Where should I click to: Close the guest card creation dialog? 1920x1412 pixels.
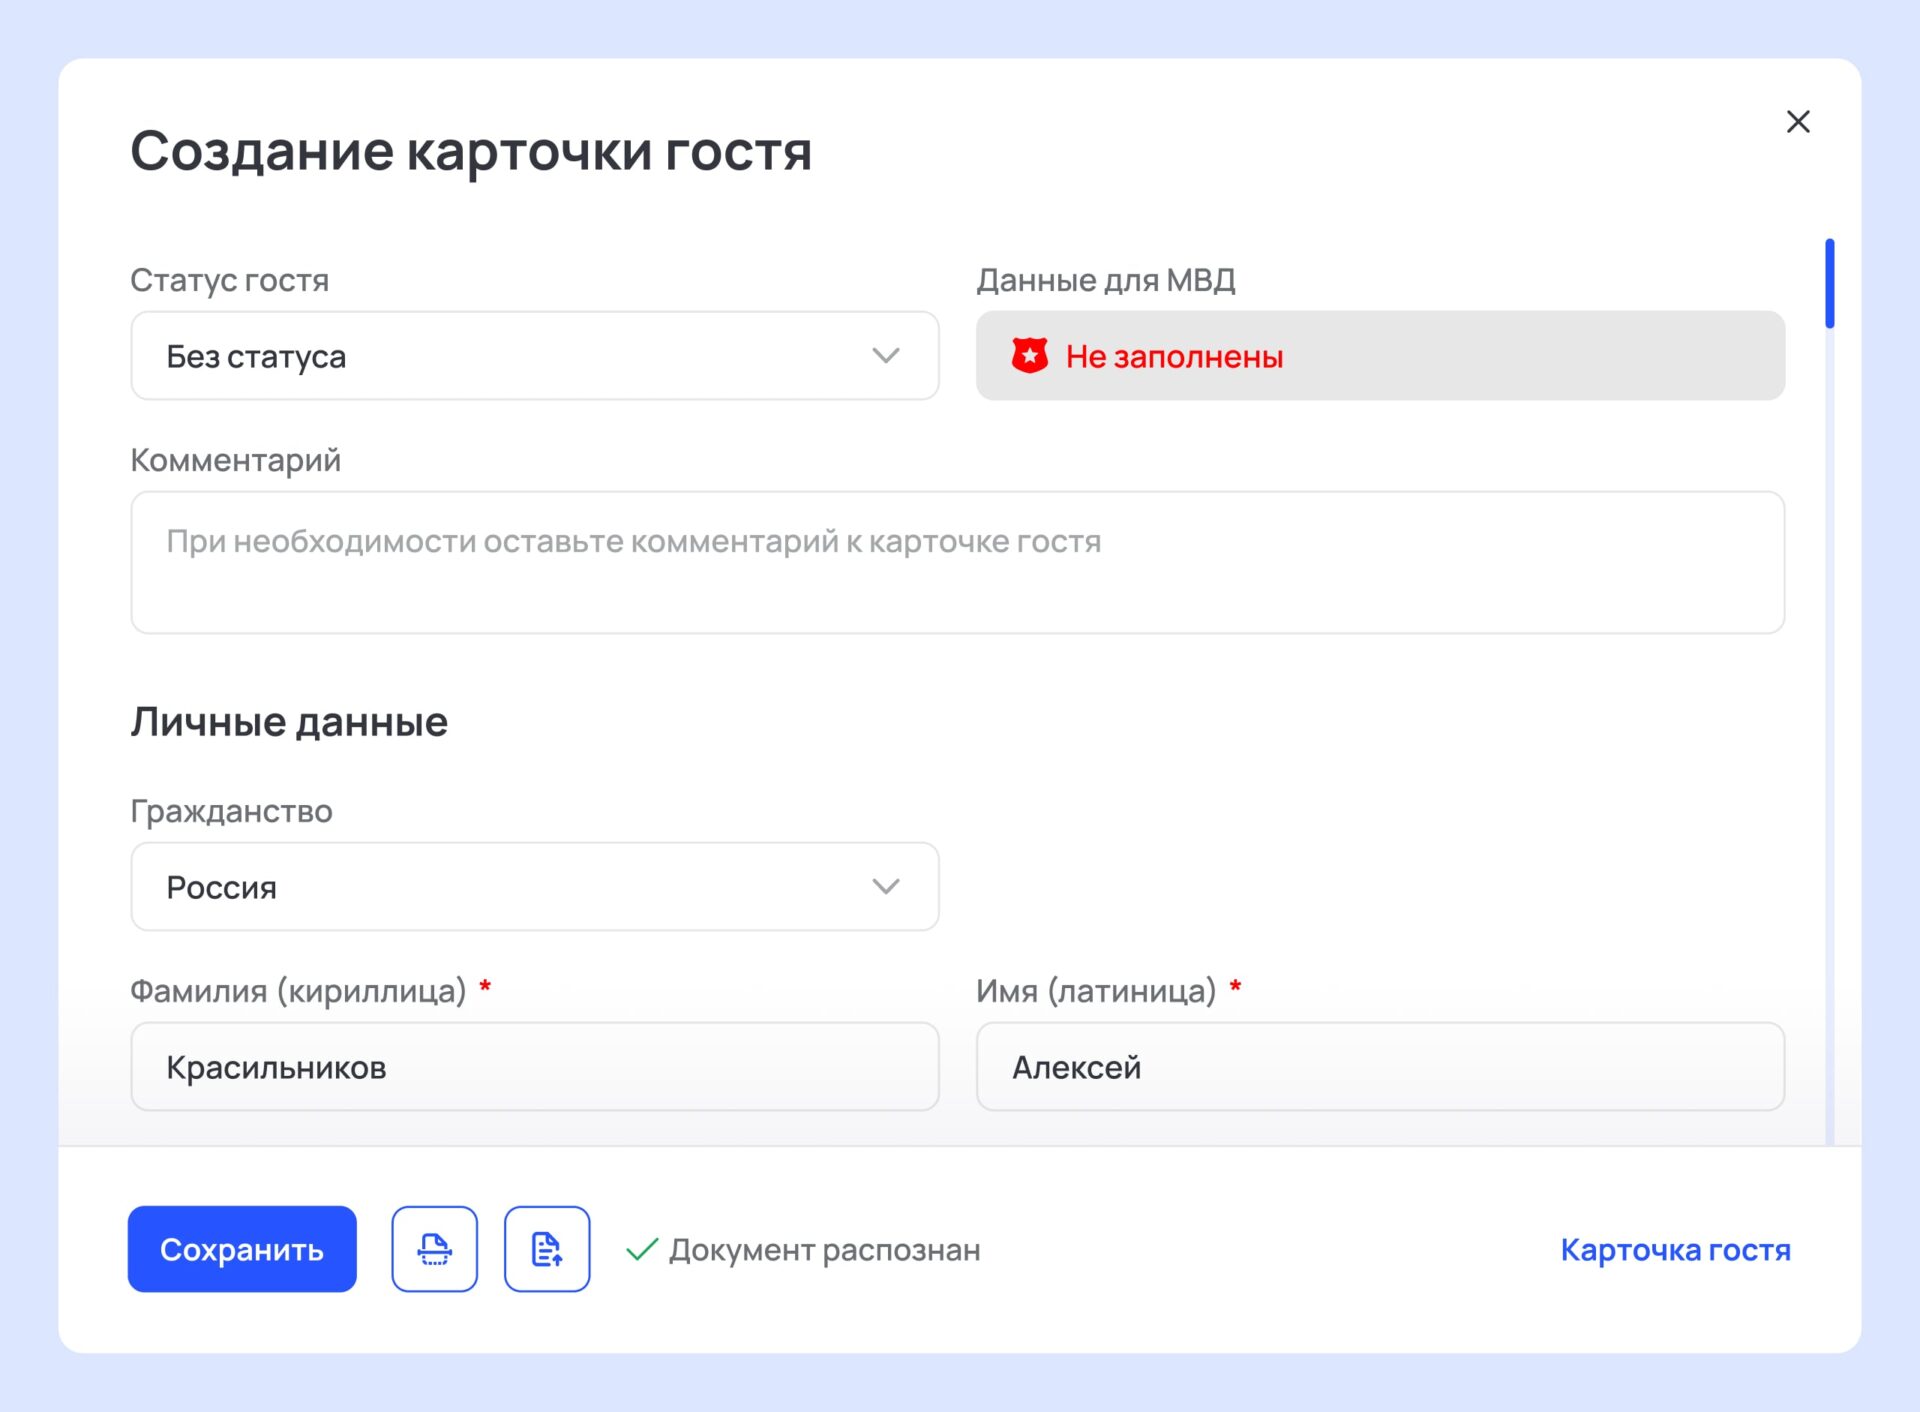pyautogui.click(x=1797, y=122)
